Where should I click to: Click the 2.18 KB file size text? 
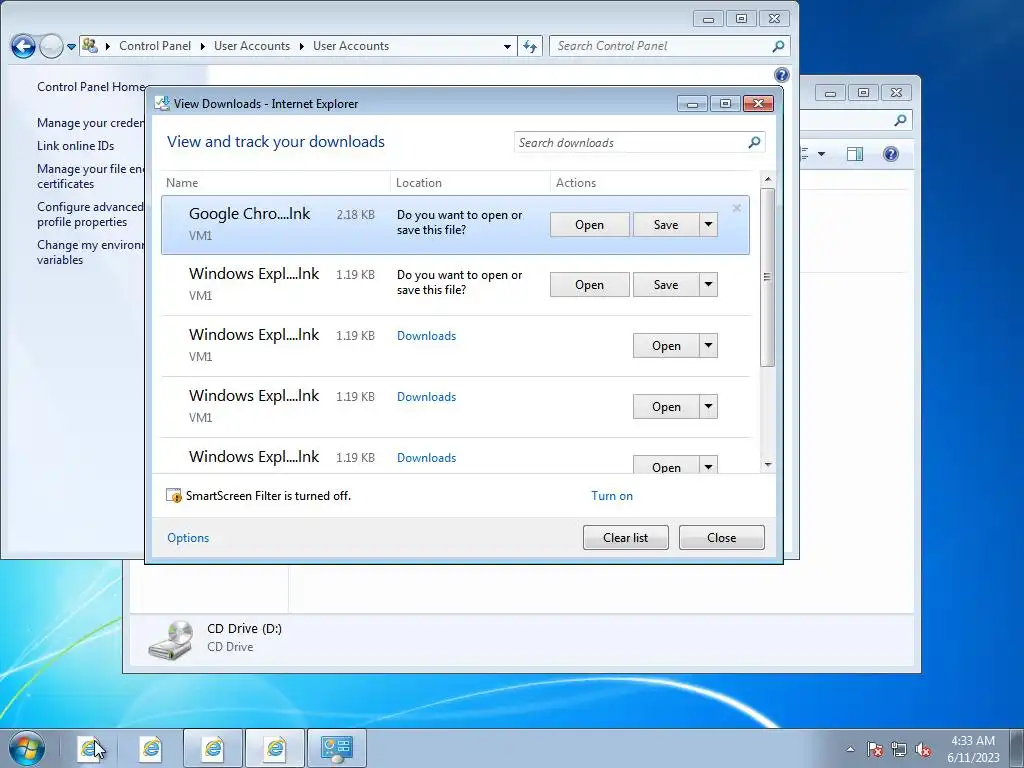click(355, 214)
